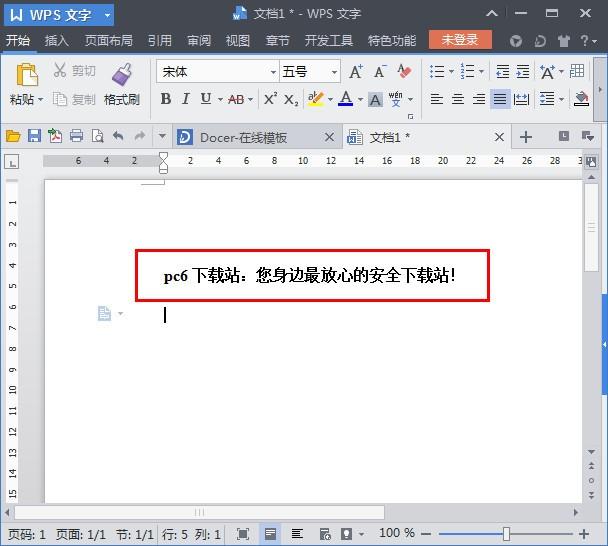Viewport: 608px width, 546px height.
Task: Increase paragraph indent
Action: (523, 71)
